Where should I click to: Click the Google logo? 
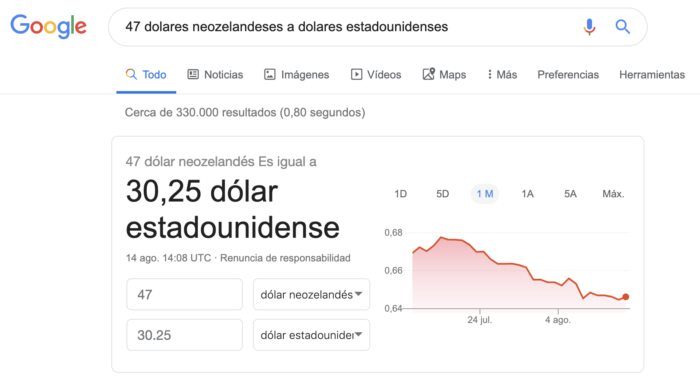(49, 26)
